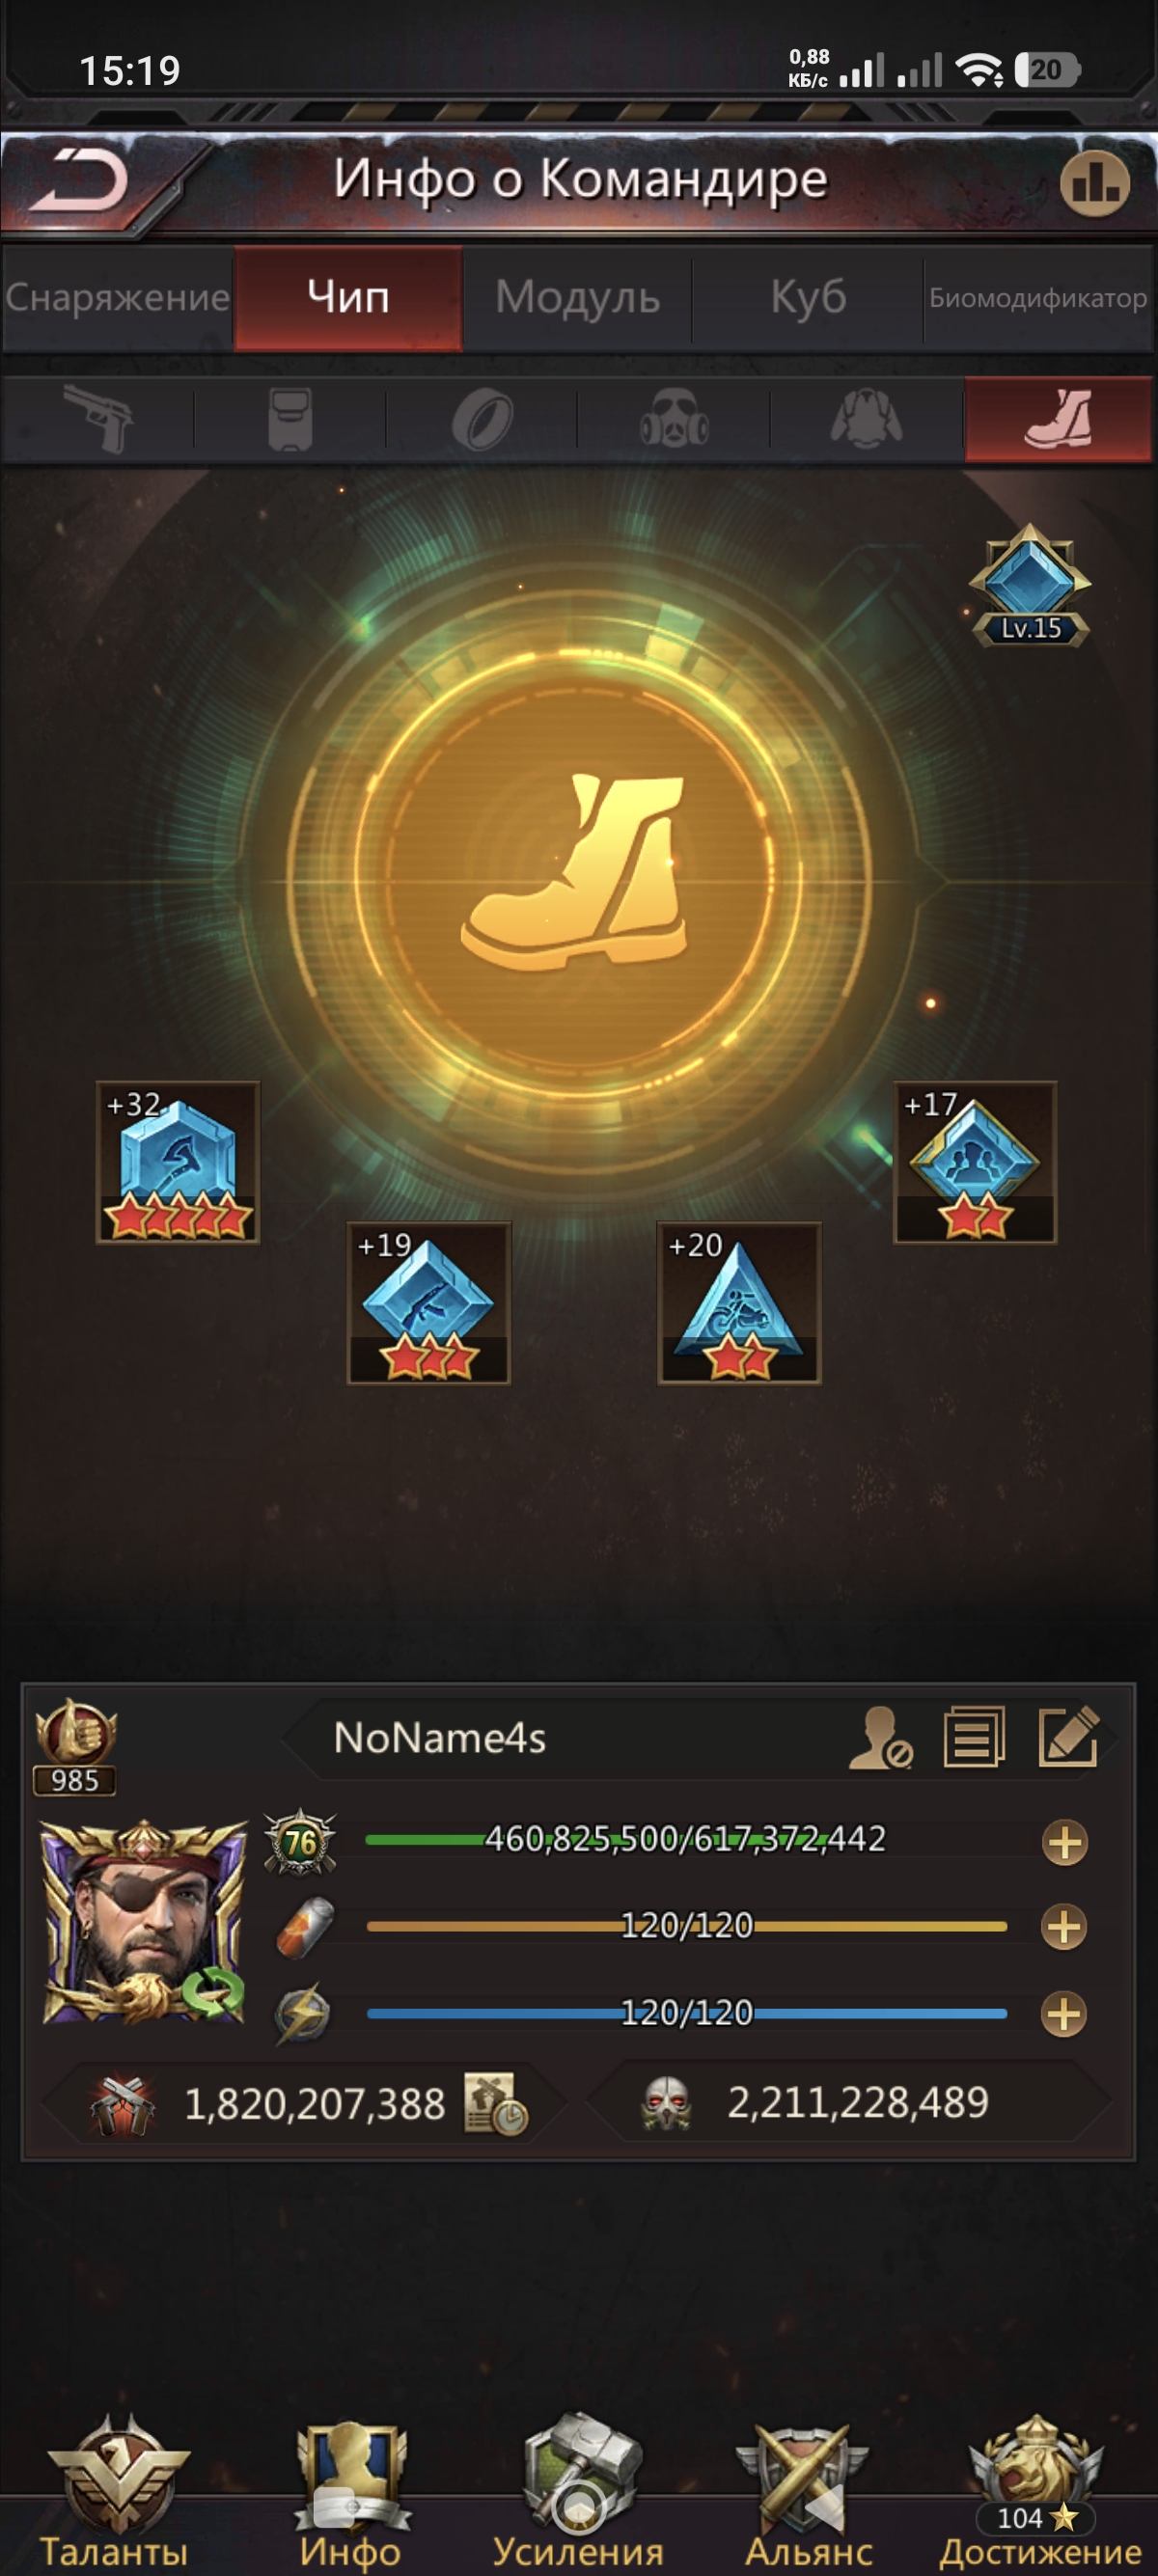The height and width of the screenshot is (2576, 1158).
Task: Open the Биомодификатор tab
Action: 1038,297
